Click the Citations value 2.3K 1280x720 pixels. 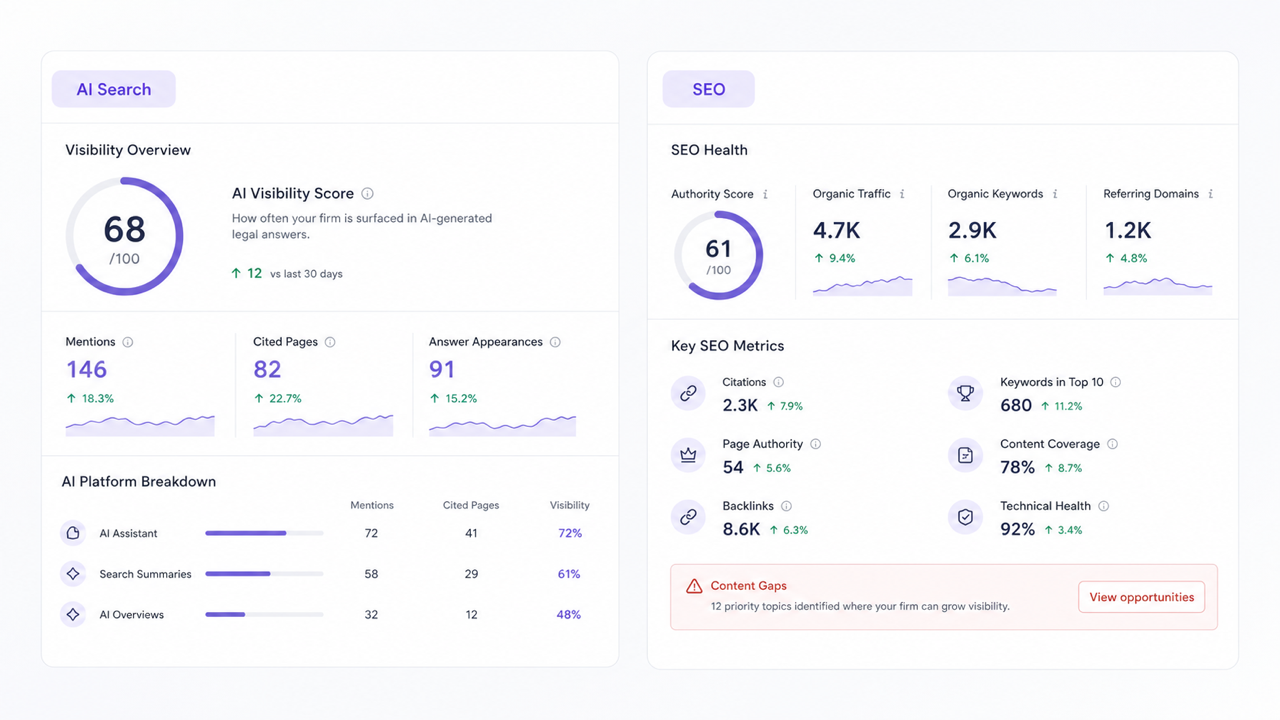pyautogui.click(x=740, y=405)
